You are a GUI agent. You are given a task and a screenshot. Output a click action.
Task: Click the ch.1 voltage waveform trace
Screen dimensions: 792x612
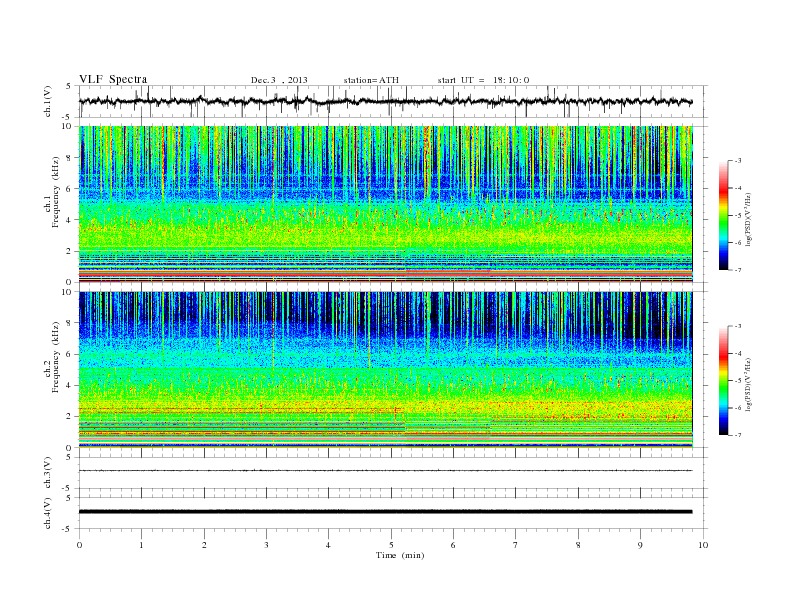tap(385, 101)
